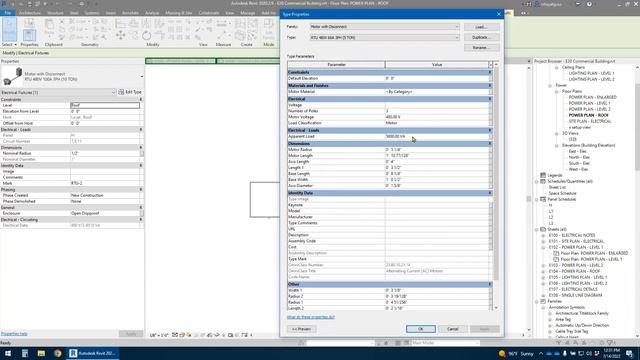Open File Explorer from the taskbar
The width and height of the screenshot is (640, 360).
tap(41, 353)
